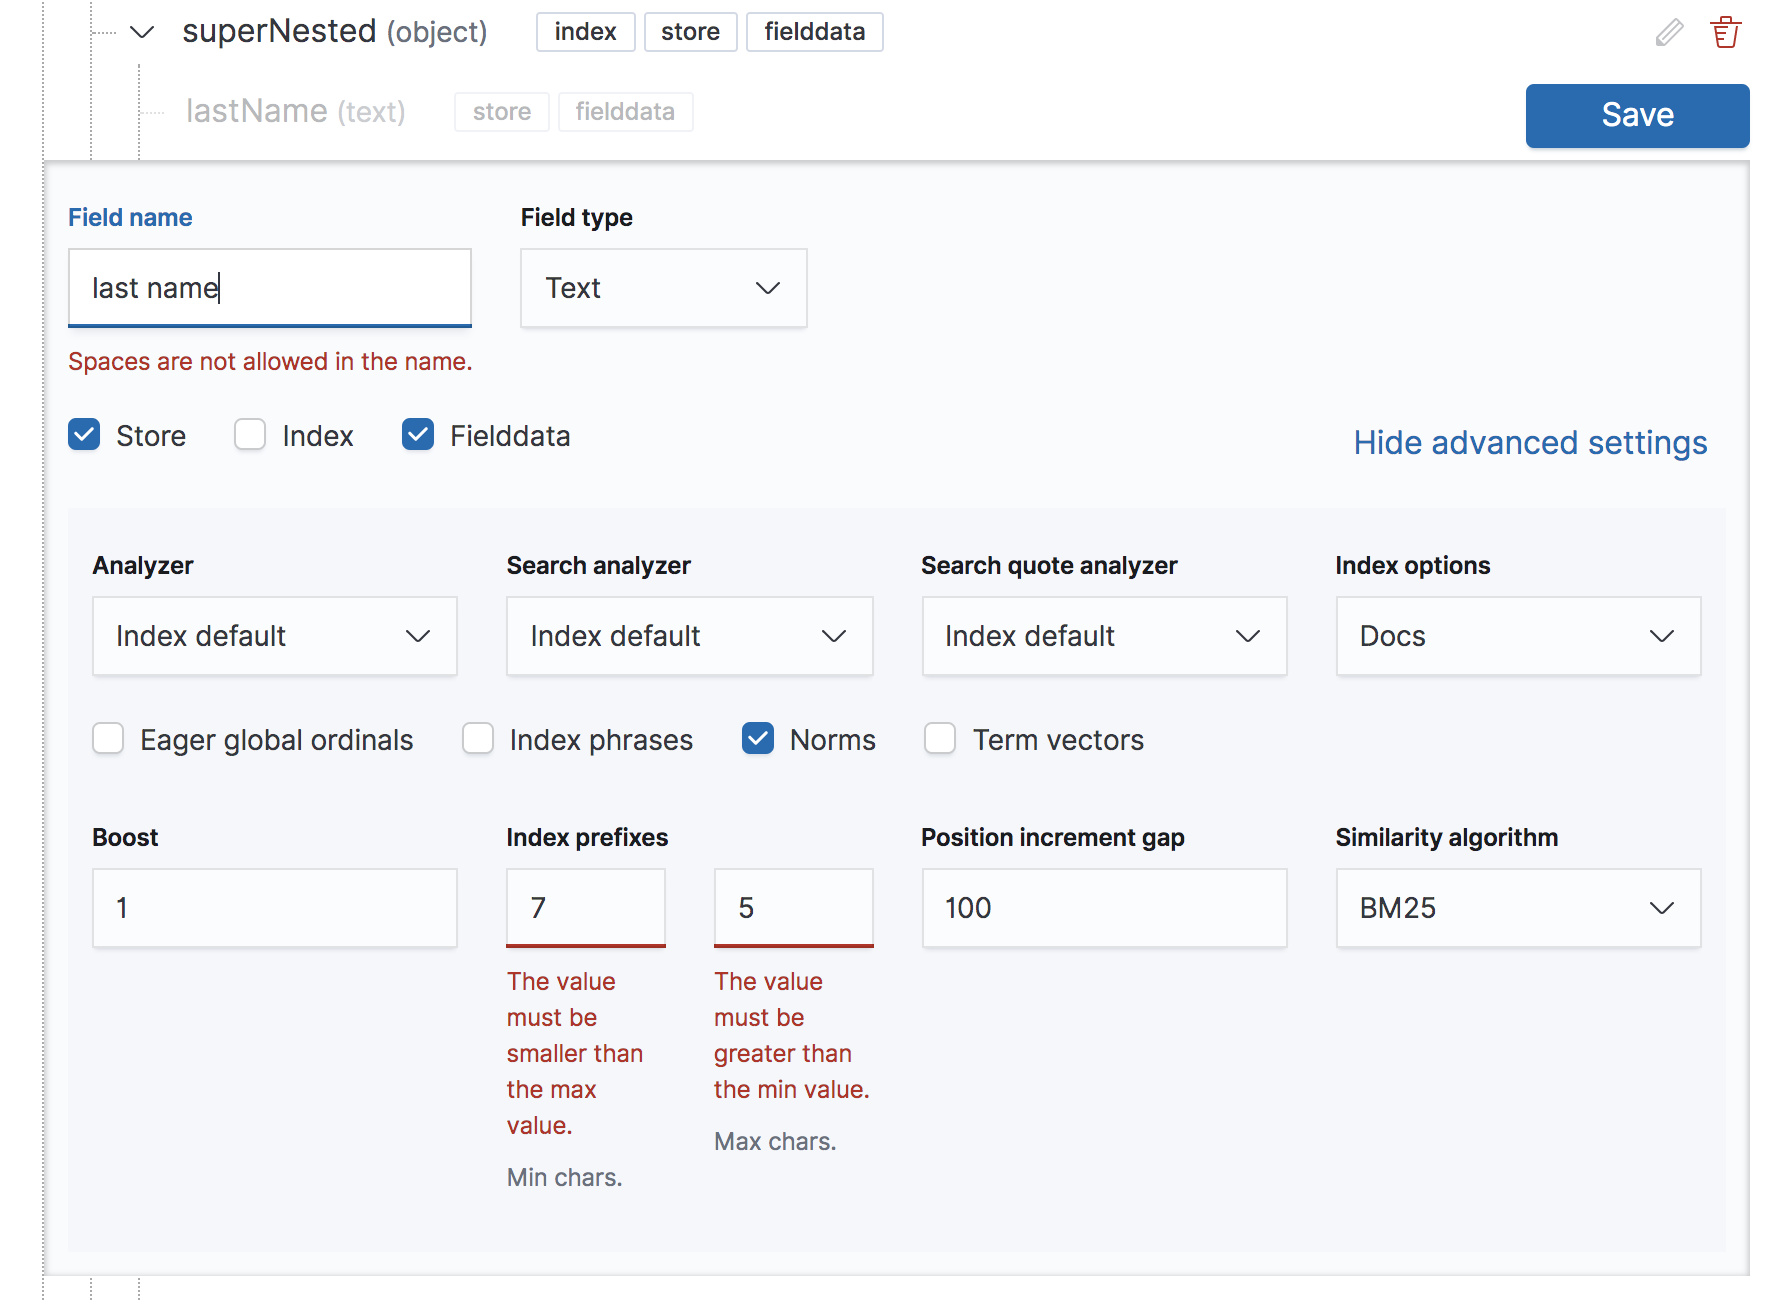Open the Similarity algorithm dropdown

click(x=1517, y=908)
